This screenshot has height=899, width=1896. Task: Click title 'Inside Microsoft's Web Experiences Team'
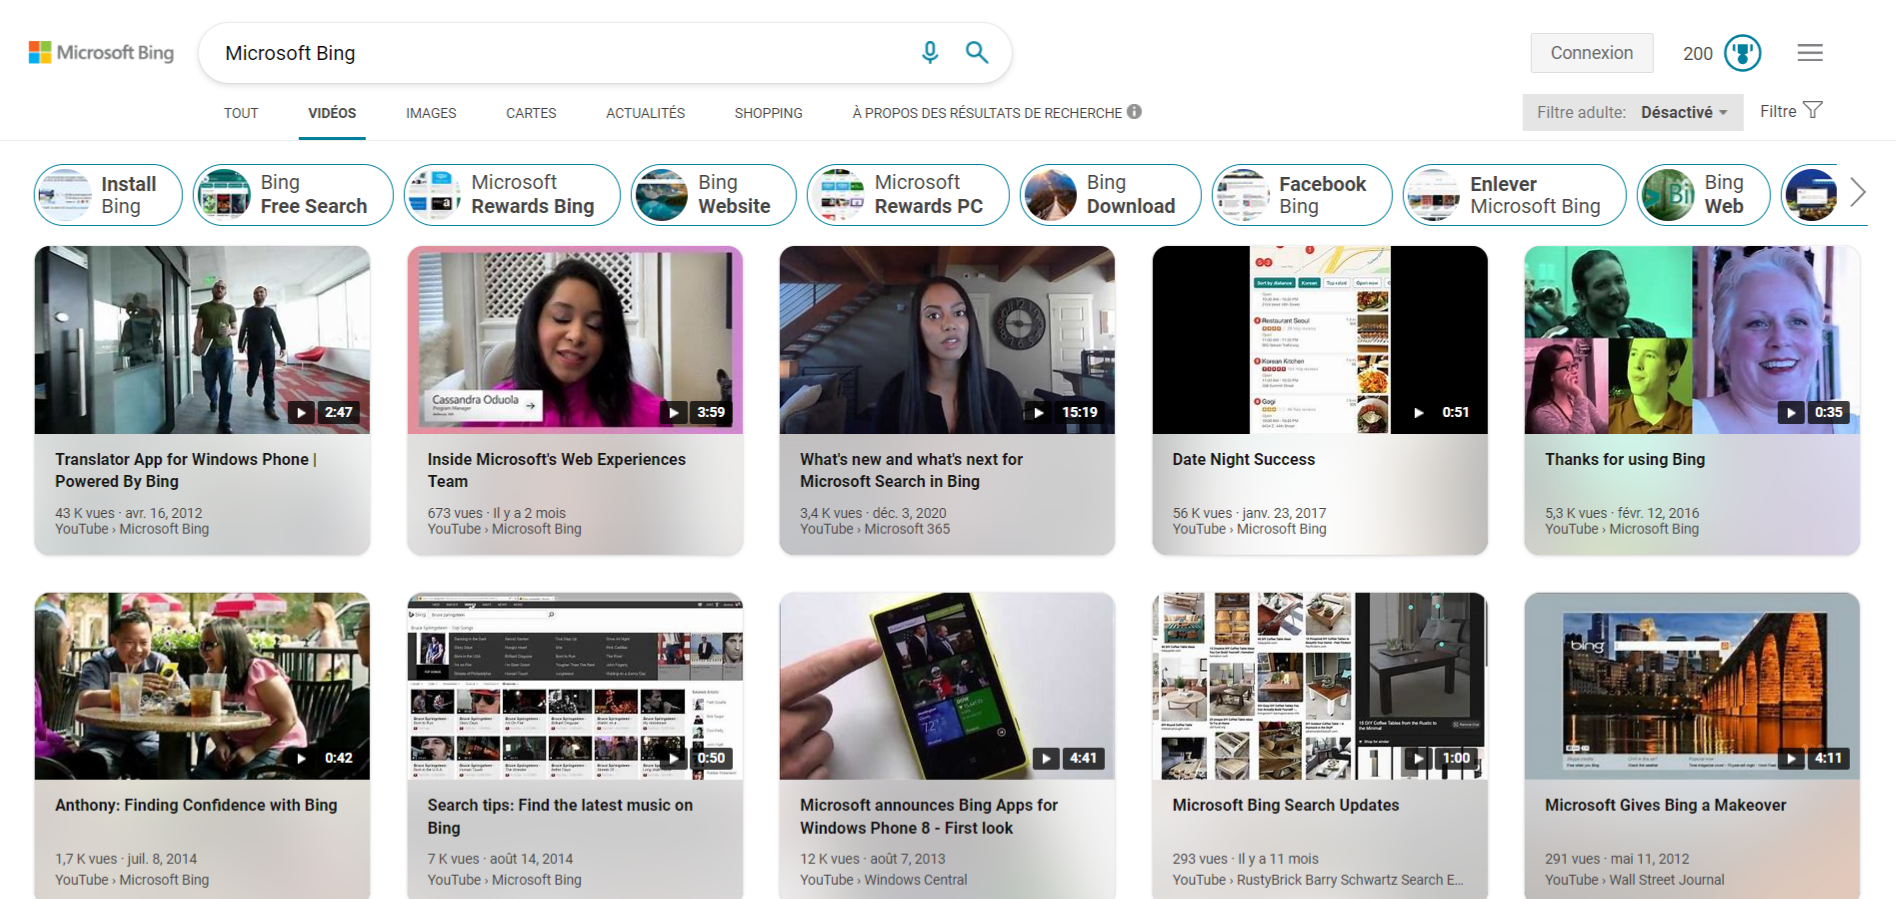click(556, 470)
